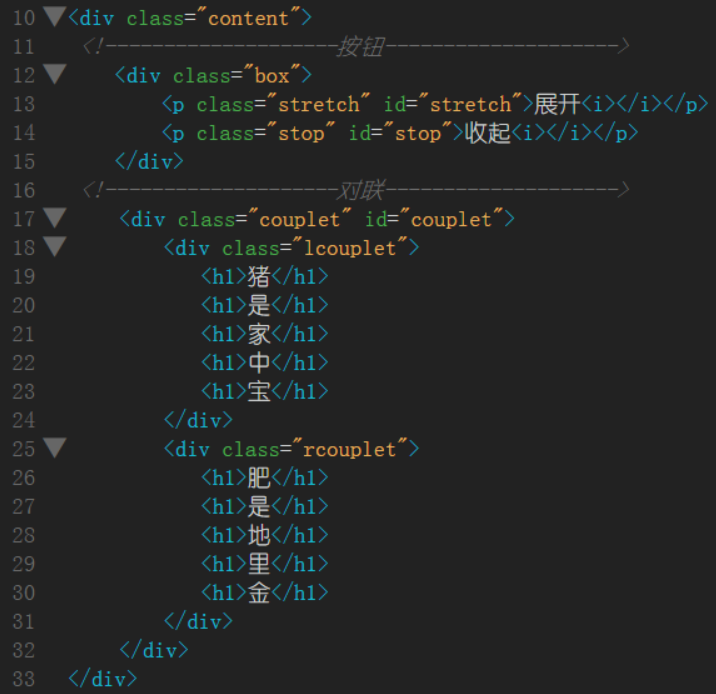The height and width of the screenshot is (694, 716).
Task: Click the 展开 text on line 13
Action: click(558, 104)
